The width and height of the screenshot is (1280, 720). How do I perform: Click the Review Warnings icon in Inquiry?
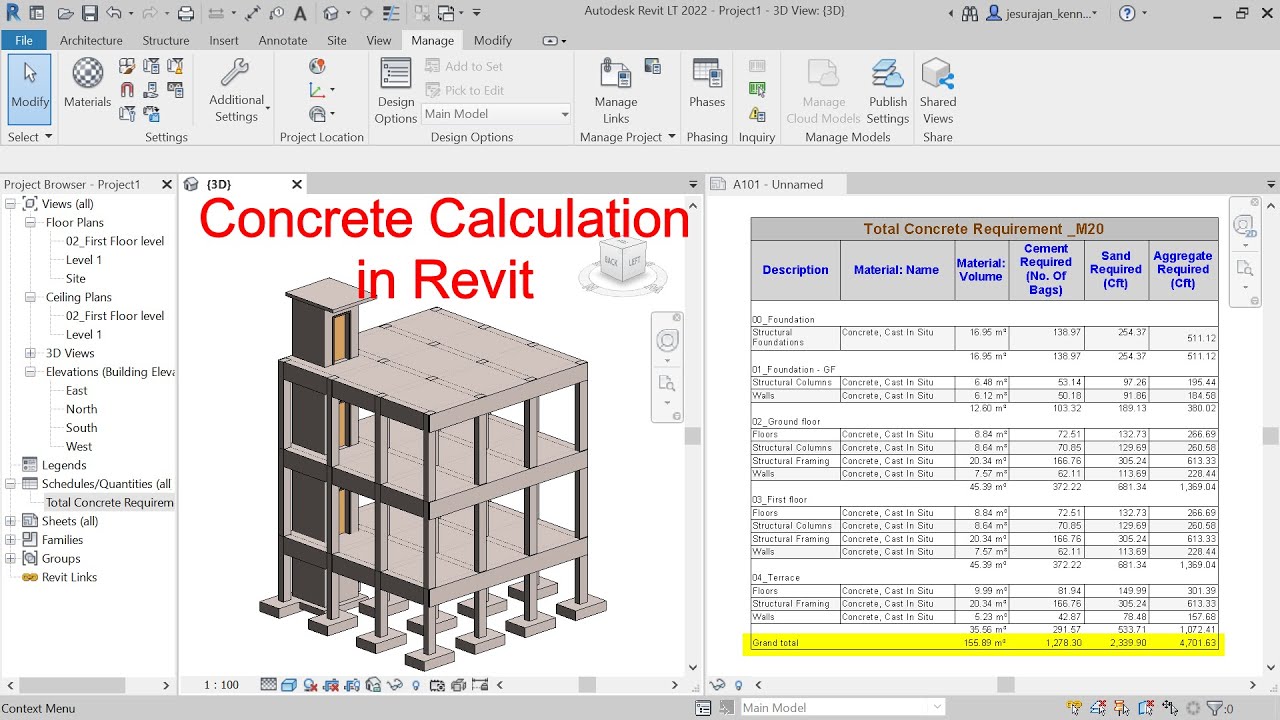pyautogui.click(x=757, y=114)
